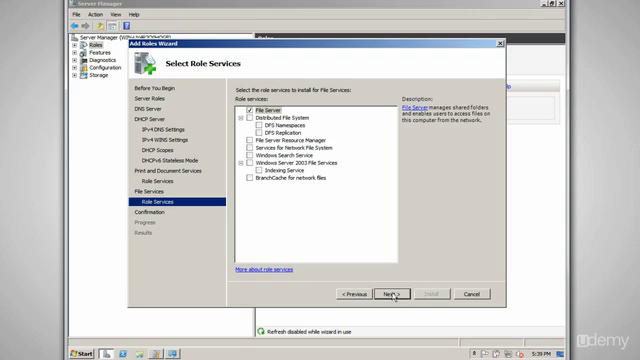Screen dimensions: 640x360
Task: Enable Services for Network File System checkbox
Action: tap(249, 148)
